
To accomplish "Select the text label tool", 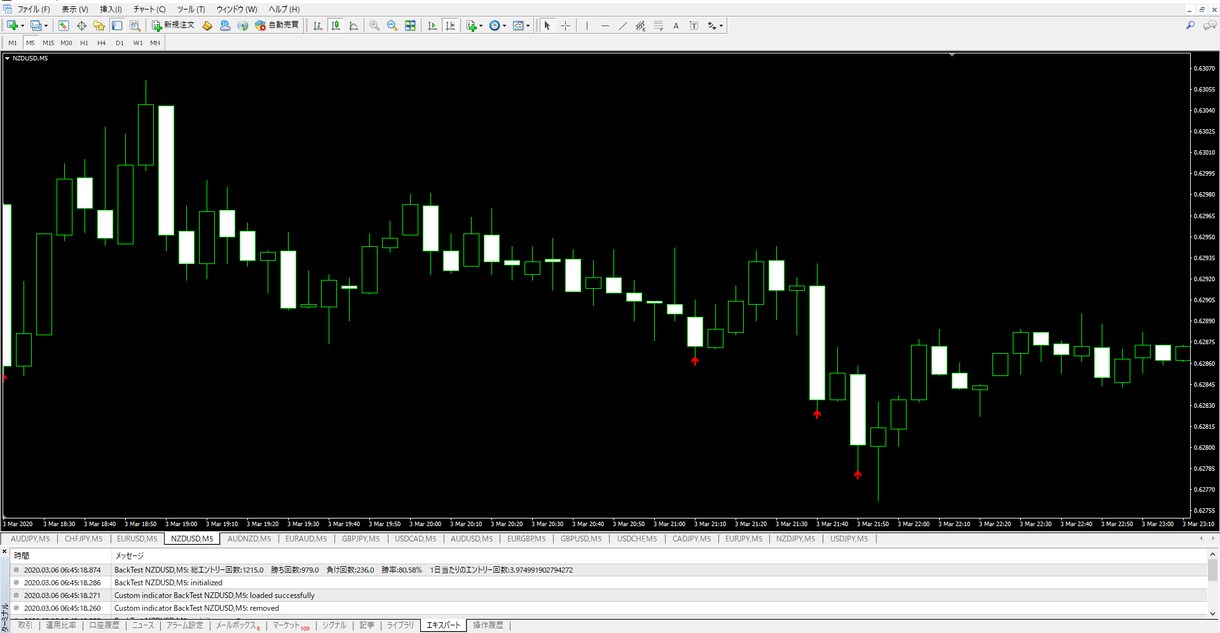I will click(694, 26).
